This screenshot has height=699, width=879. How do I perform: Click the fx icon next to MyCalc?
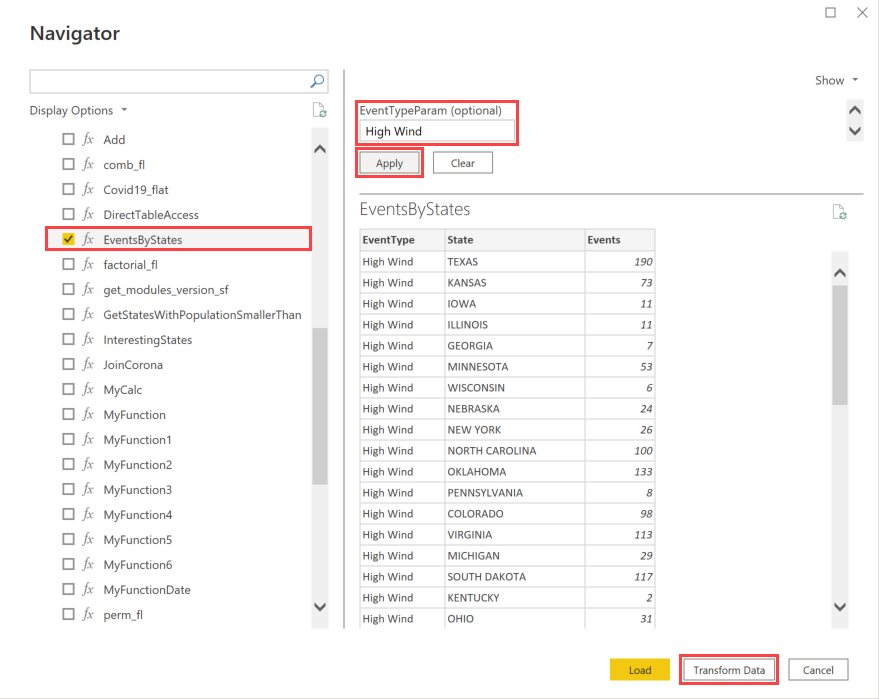(x=88, y=390)
